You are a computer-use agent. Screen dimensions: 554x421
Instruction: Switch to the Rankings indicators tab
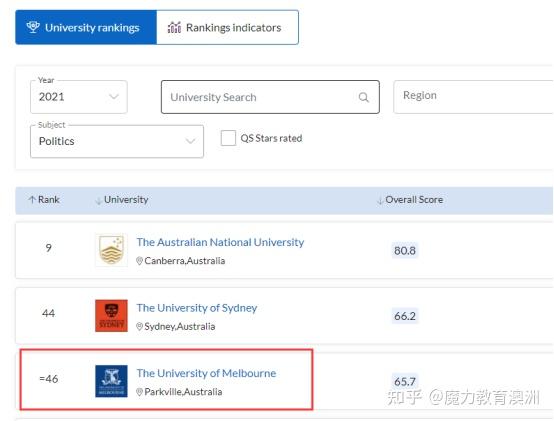[228, 27]
